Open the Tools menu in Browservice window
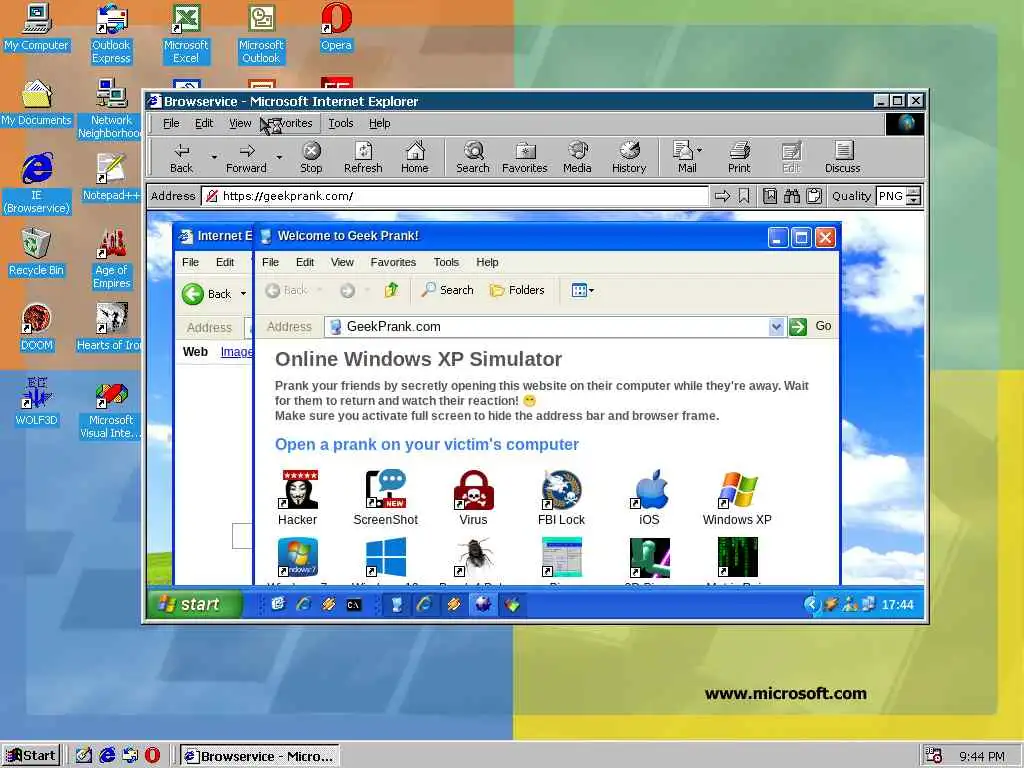The width and height of the screenshot is (1024, 768). [x=341, y=123]
